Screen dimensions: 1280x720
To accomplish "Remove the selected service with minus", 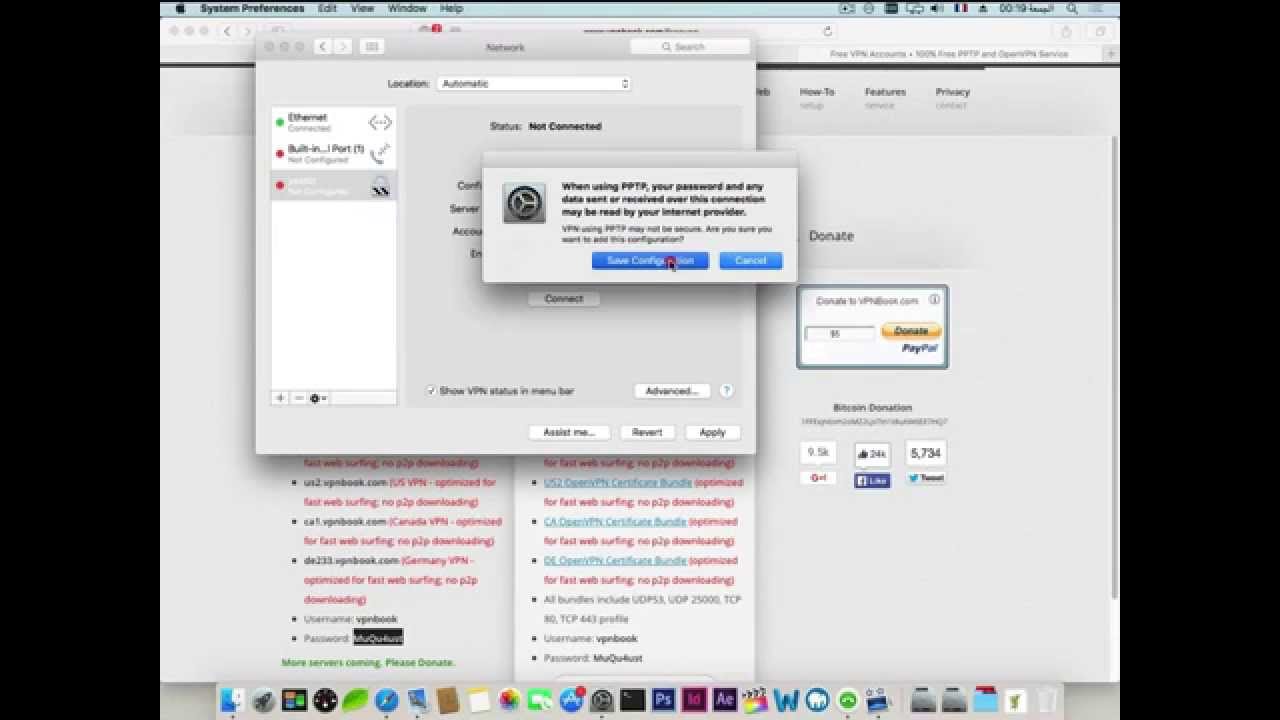I will tap(298, 398).
